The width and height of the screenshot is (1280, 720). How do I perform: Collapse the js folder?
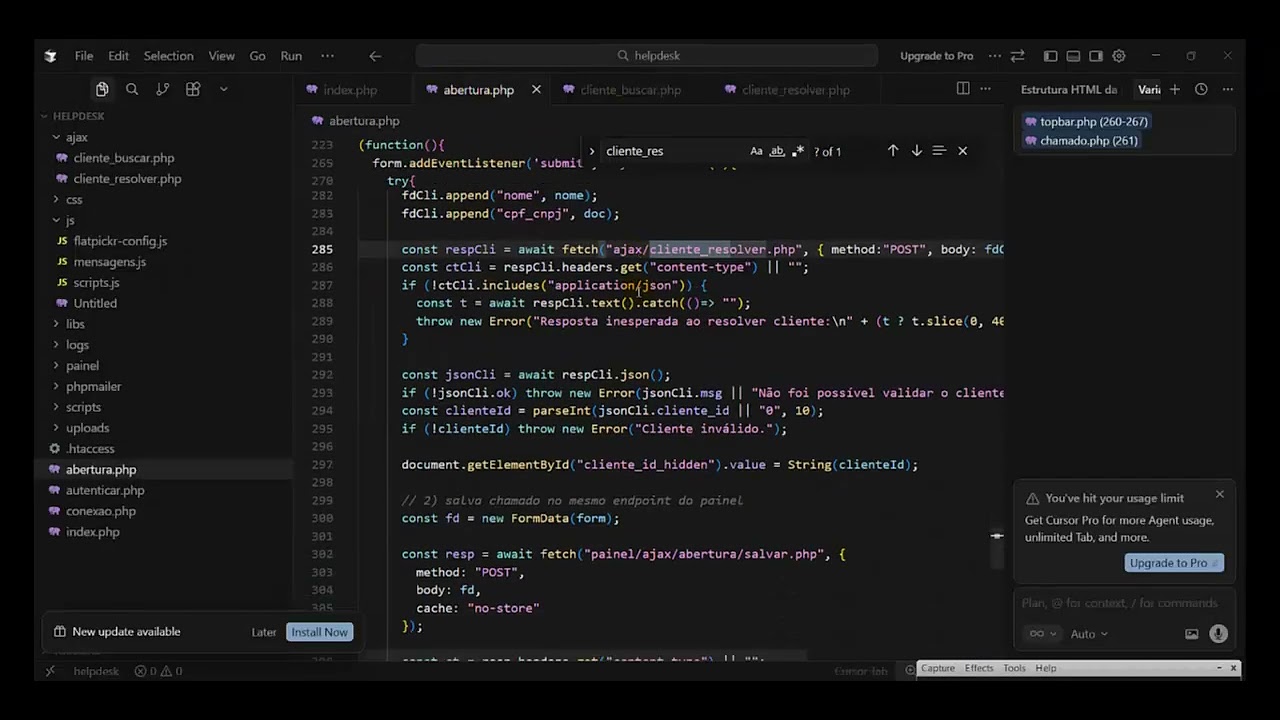coord(69,220)
